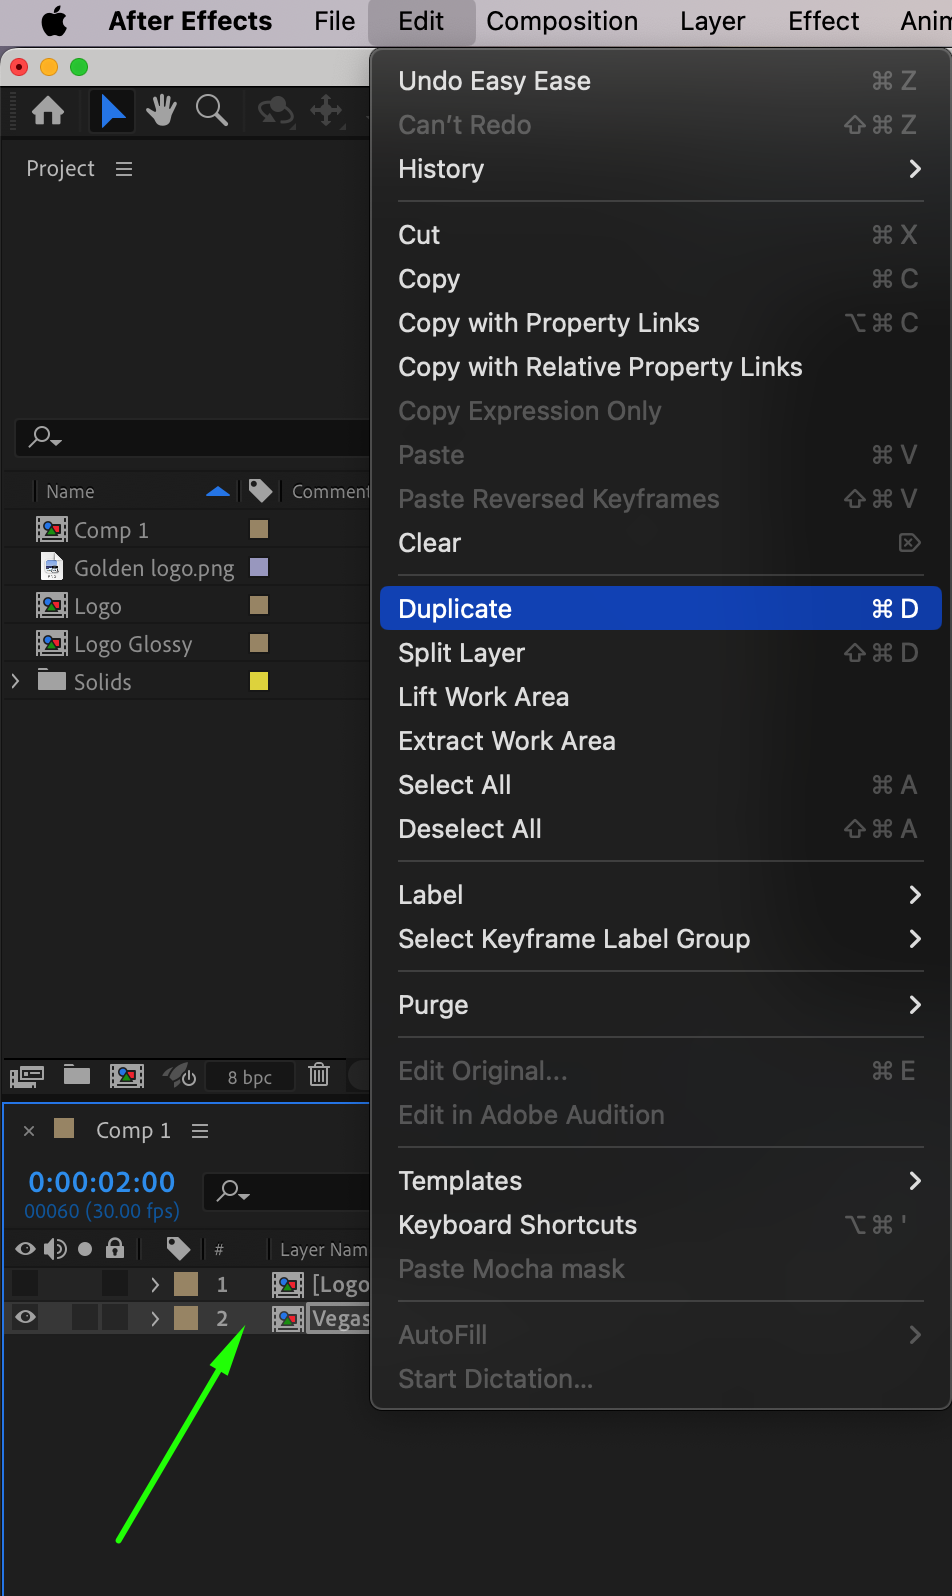Select the Hand tool
Image resolution: width=952 pixels, height=1596 pixels.
tap(161, 111)
